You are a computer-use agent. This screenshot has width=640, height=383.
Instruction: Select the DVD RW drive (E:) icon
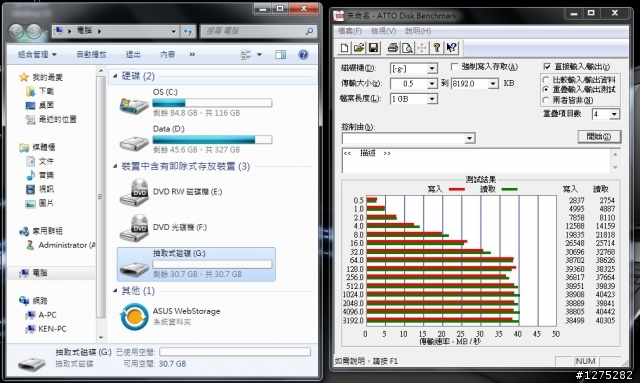point(133,192)
